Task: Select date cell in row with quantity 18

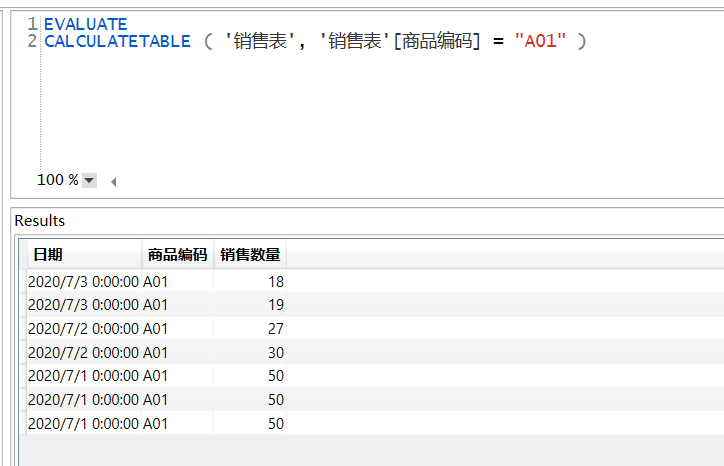Action: 84,281
